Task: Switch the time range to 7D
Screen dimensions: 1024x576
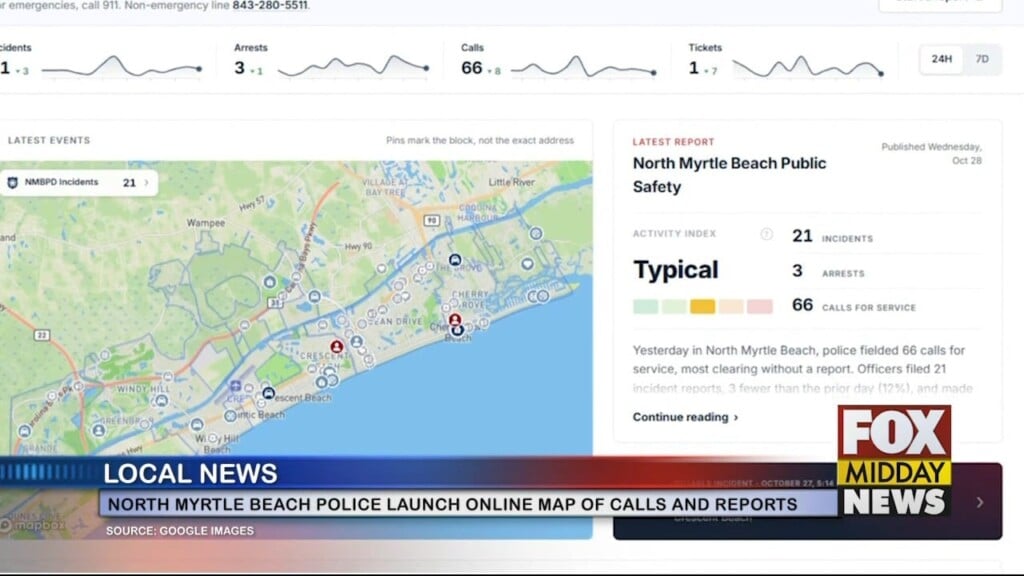Action: pos(982,59)
